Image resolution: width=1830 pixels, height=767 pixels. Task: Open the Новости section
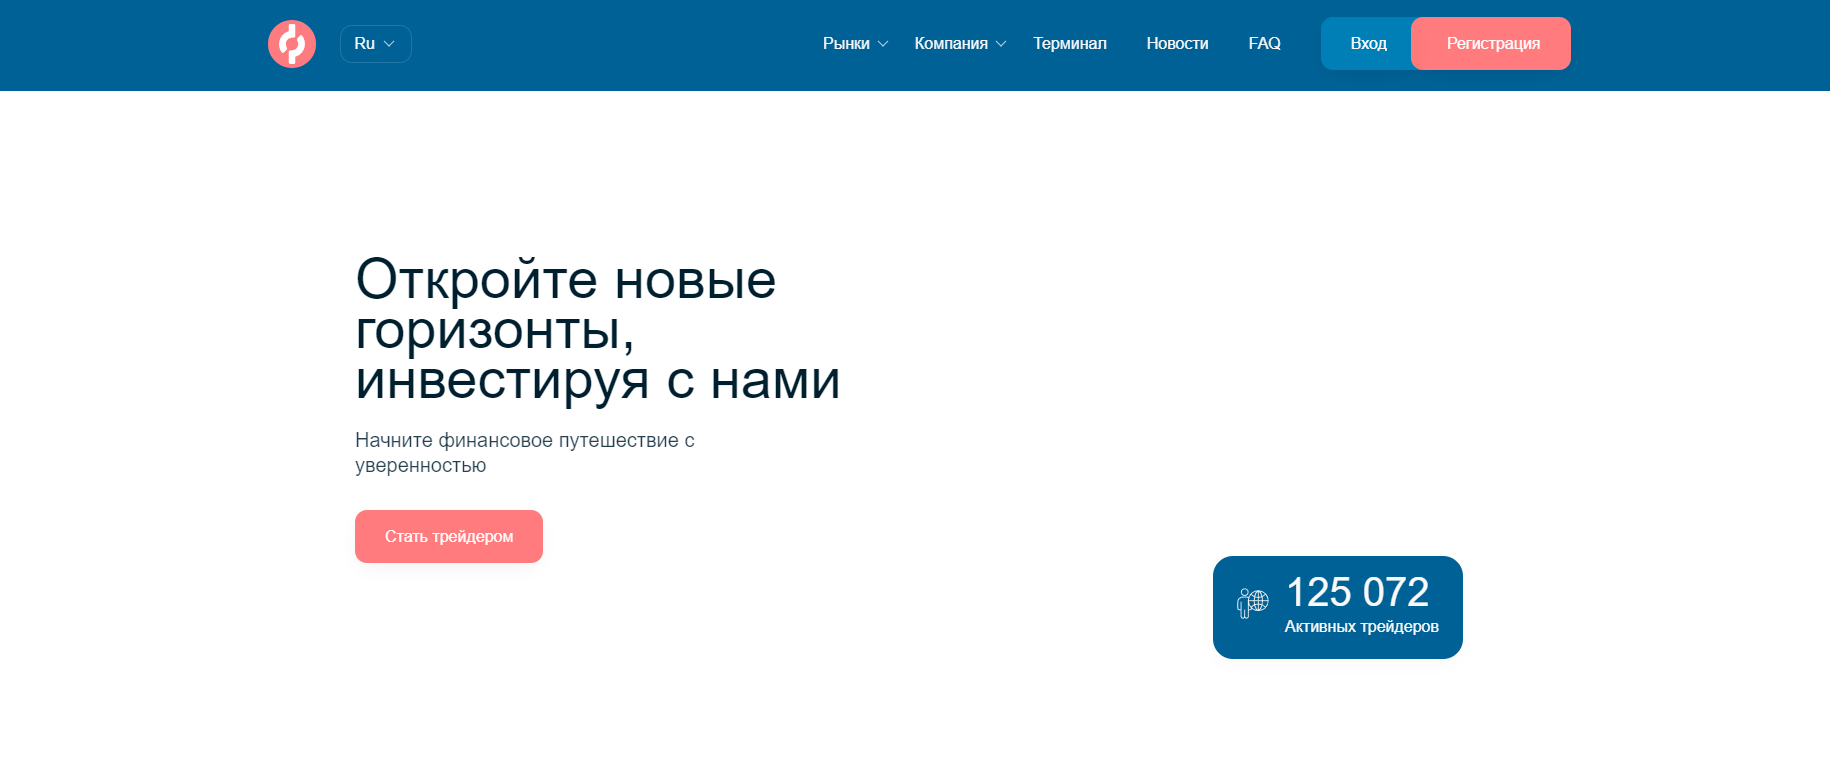[x=1177, y=44]
